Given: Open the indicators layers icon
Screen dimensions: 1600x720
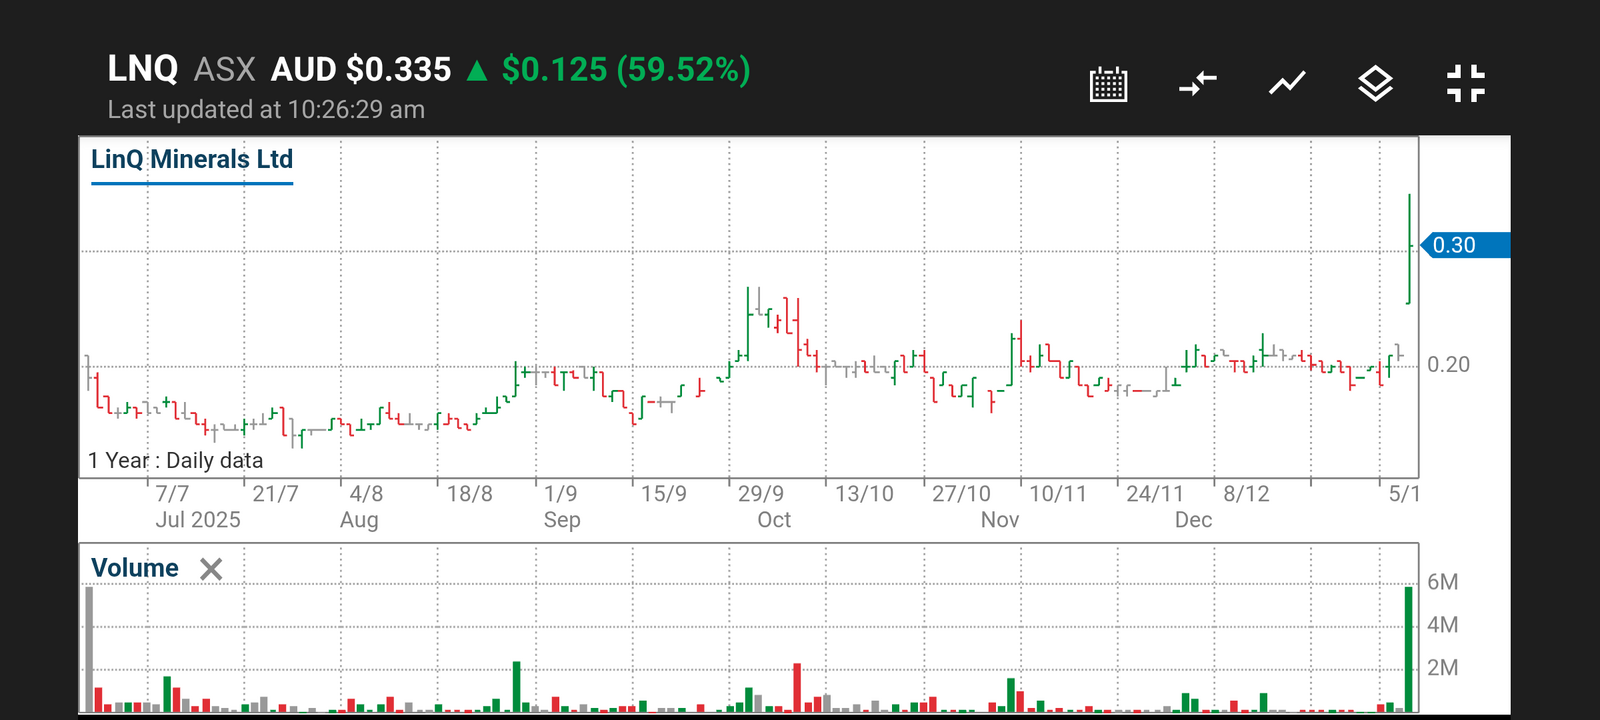Looking at the screenshot, I should click(x=1376, y=84).
